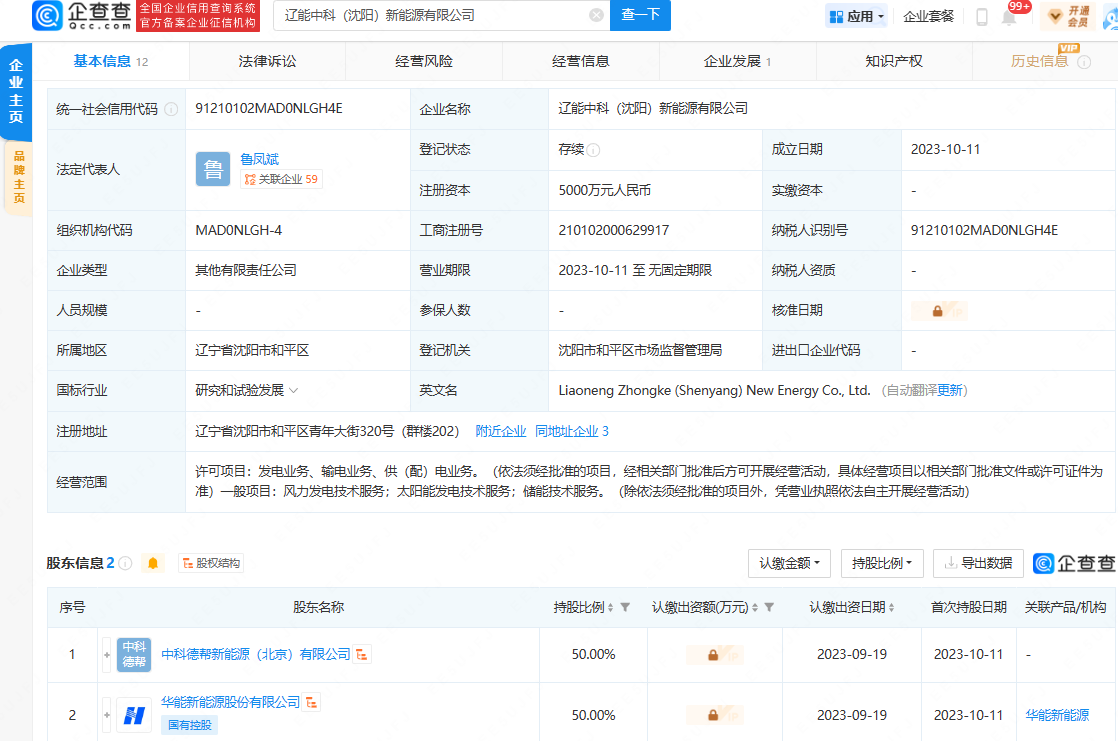Click the lock icon in 核准日期 row
Image resolution: width=1118 pixels, height=741 pixels.
[x=938, y=310]
